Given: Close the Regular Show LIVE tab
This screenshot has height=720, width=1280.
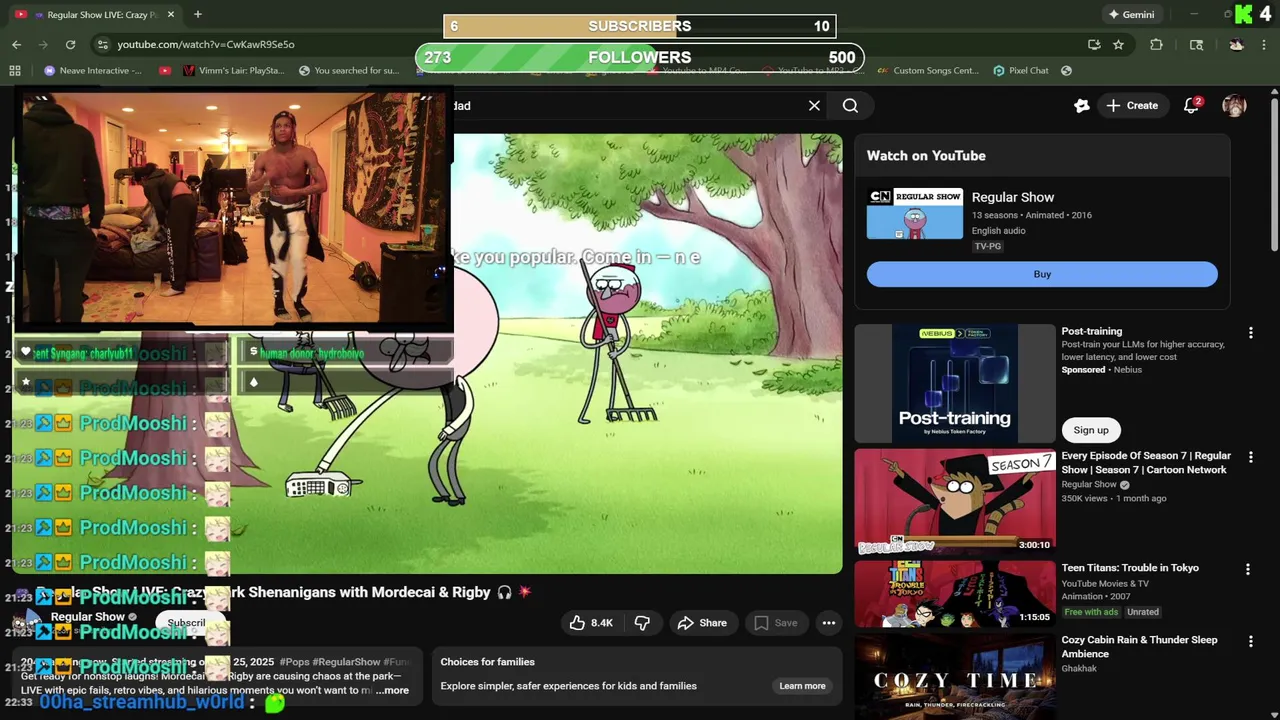Looking at the screenshot, I should pyautogui.click(x=170, y=14).
